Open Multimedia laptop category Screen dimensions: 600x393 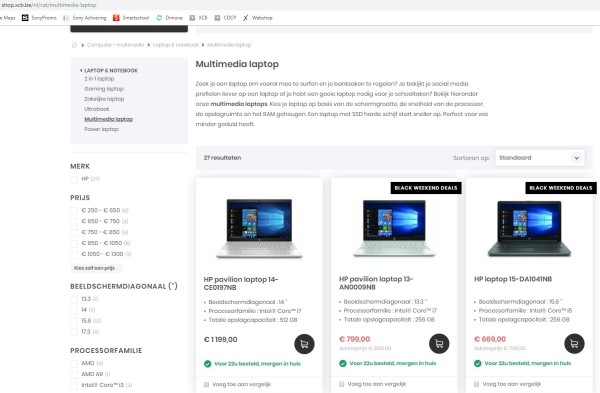(x=108, y=119)
